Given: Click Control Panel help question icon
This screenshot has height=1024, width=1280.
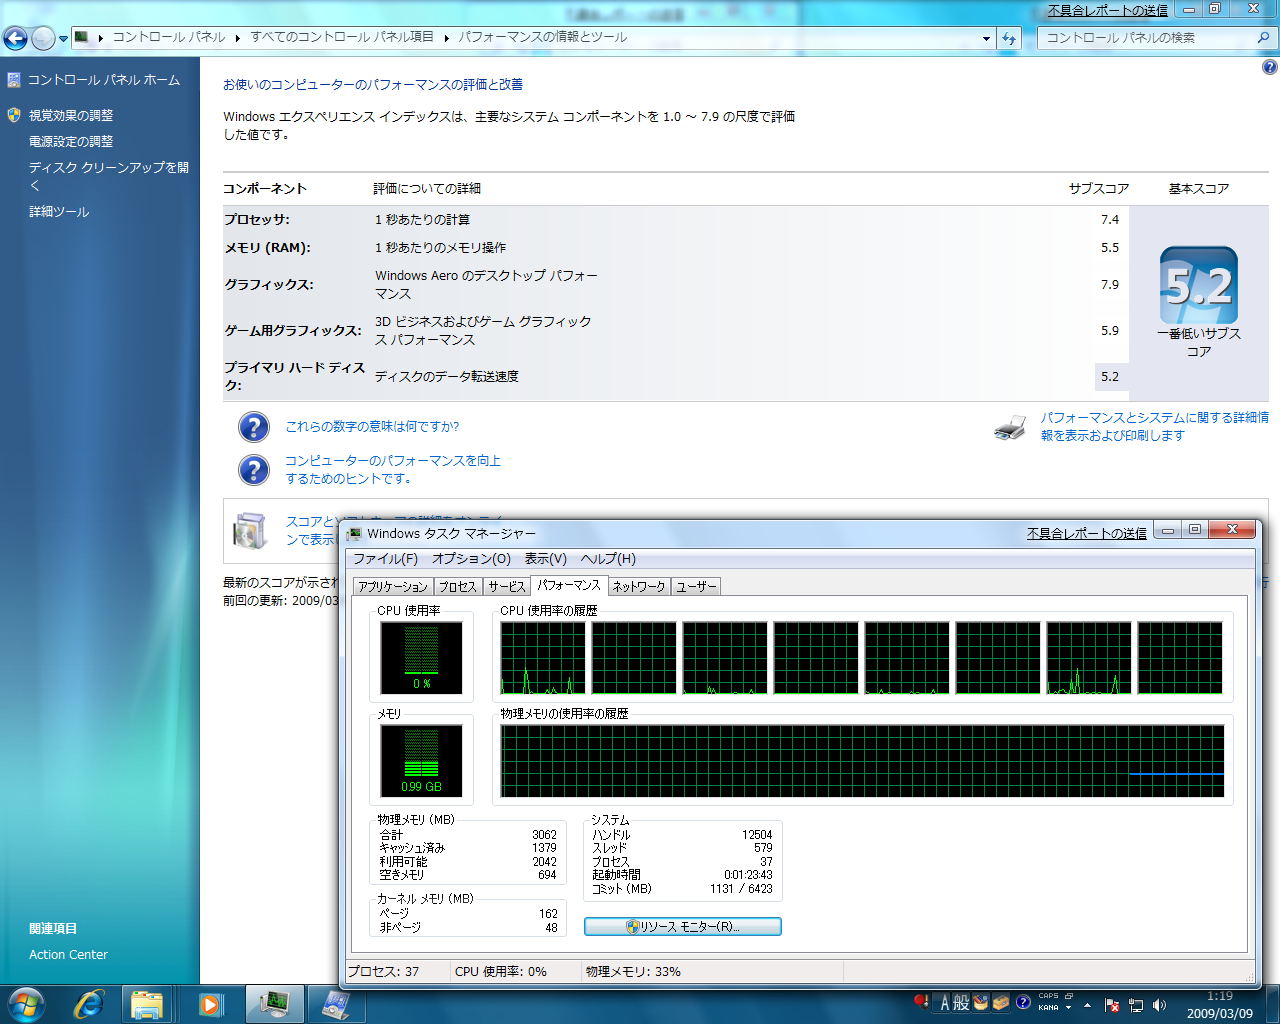Looking at the screenshot, I should (1269, 68).
